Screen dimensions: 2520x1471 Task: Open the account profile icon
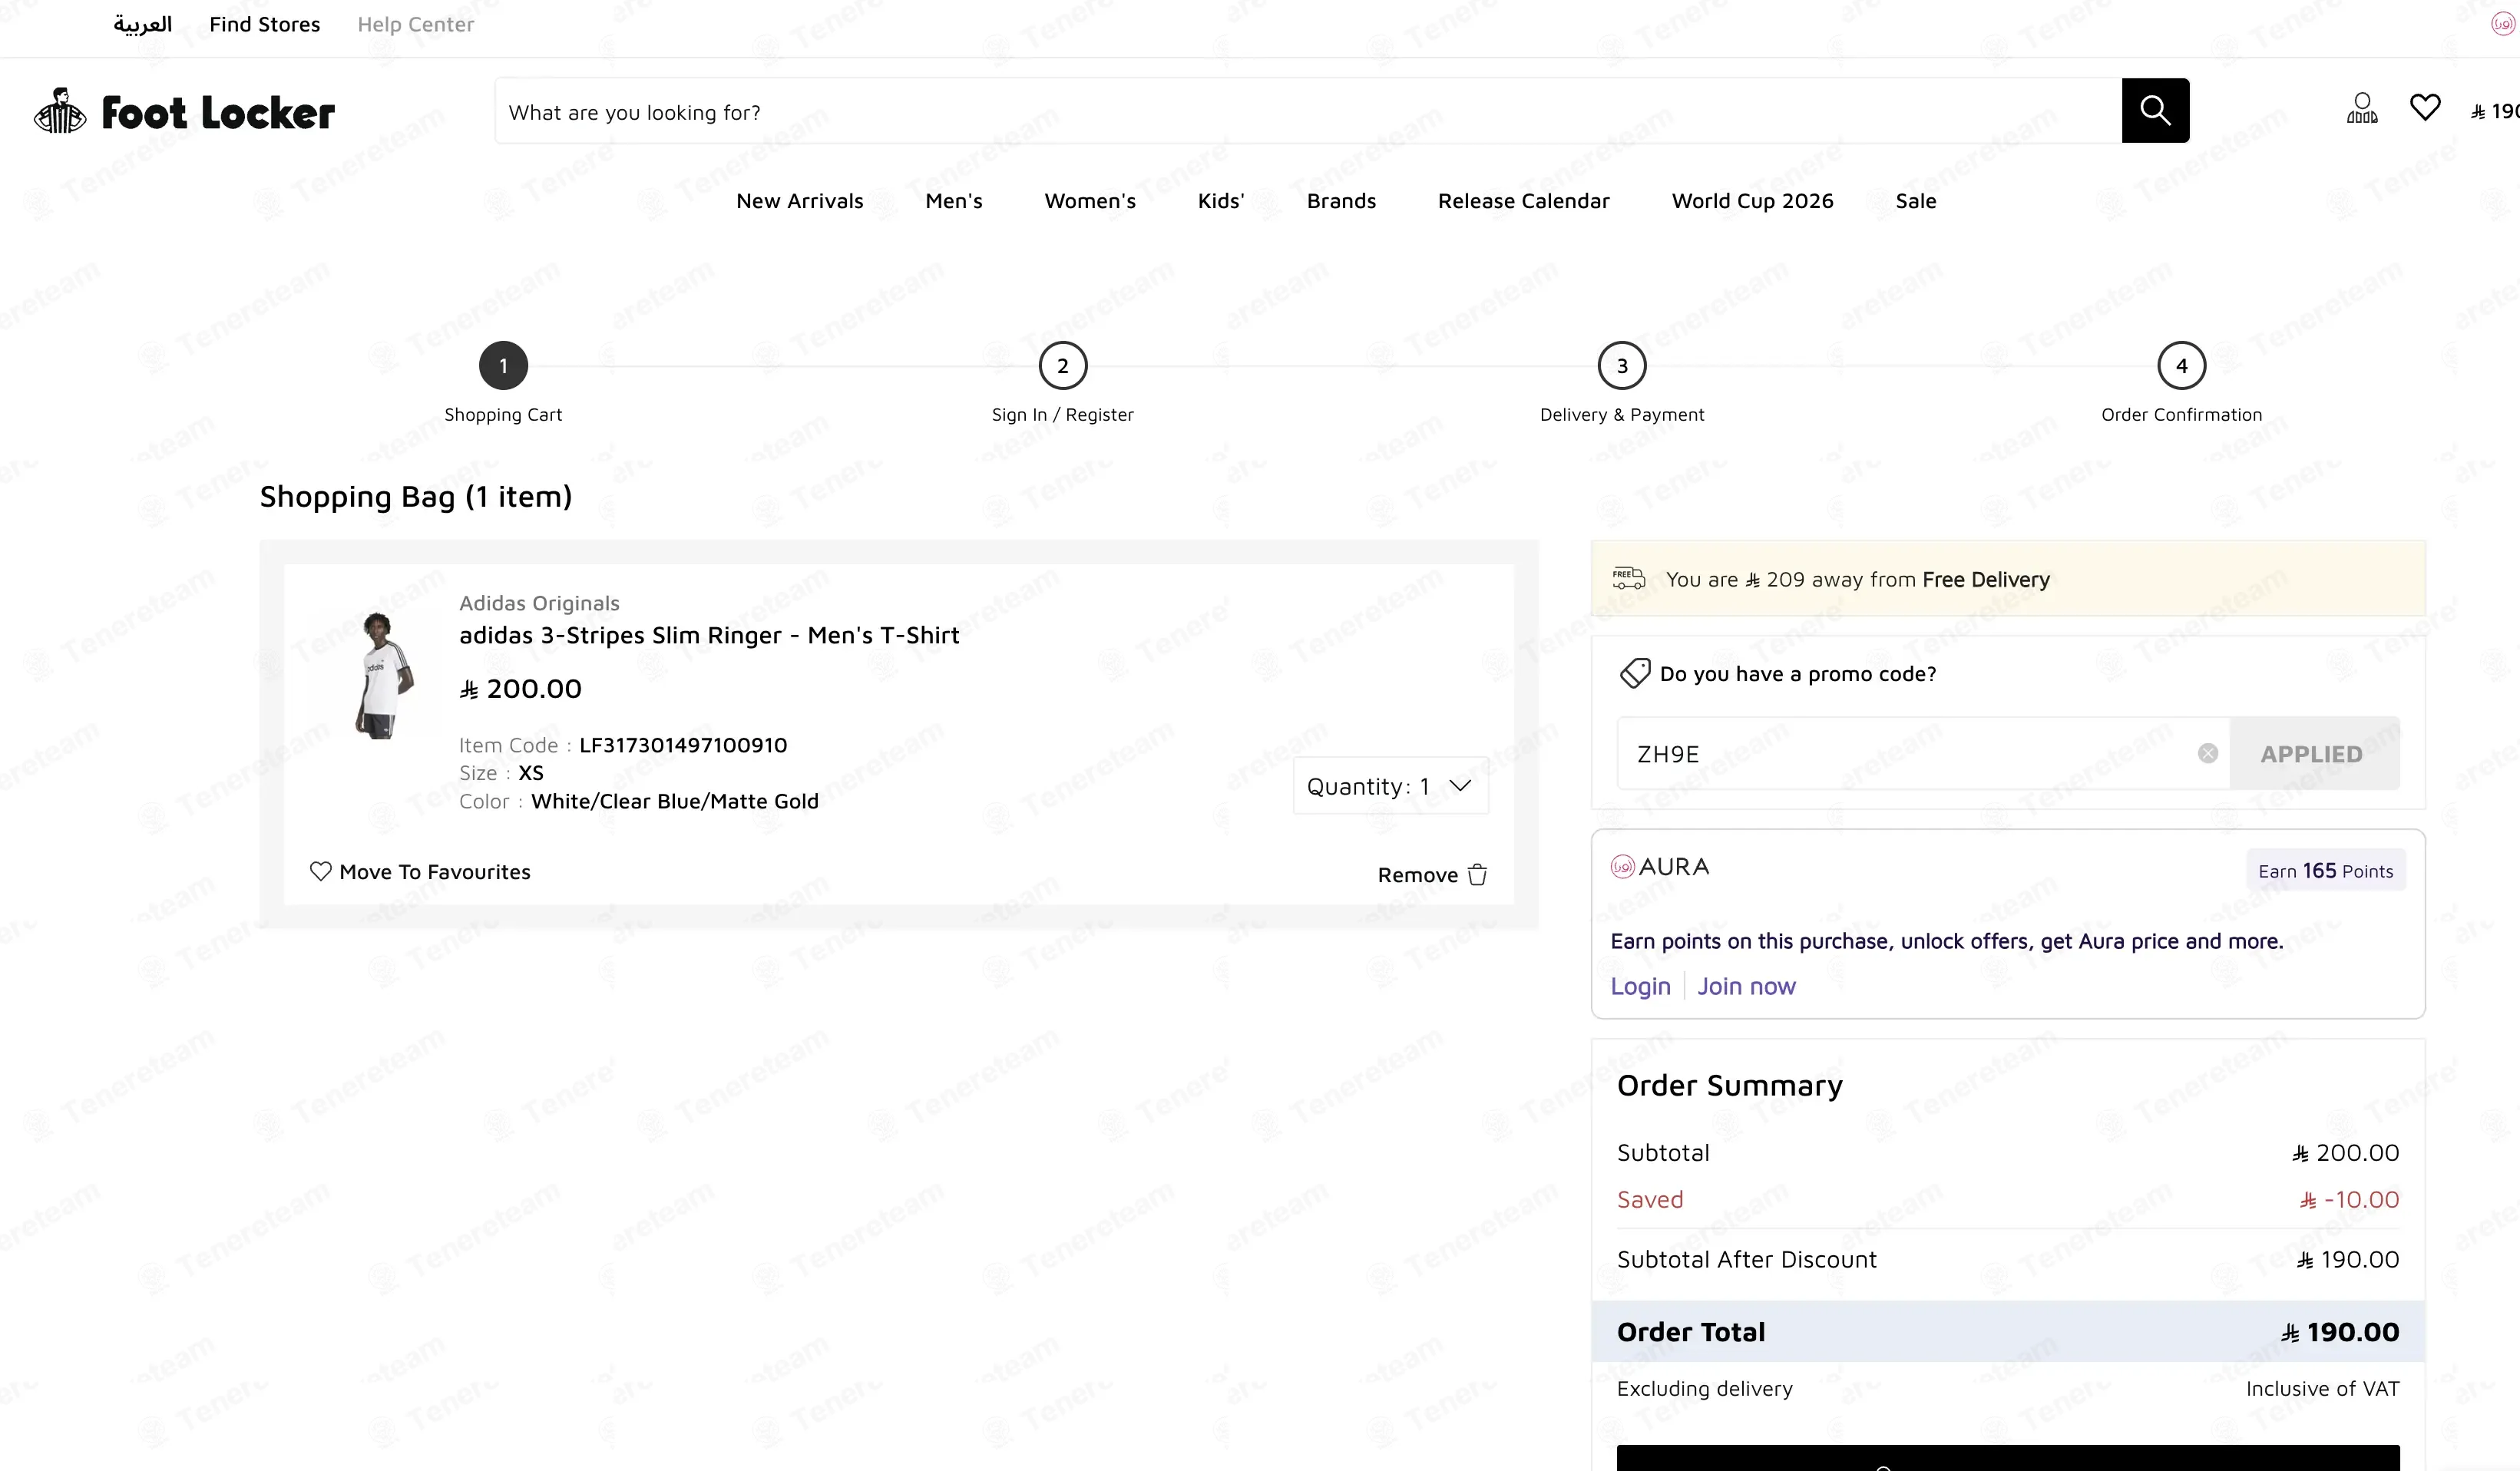pos(2362,108)
